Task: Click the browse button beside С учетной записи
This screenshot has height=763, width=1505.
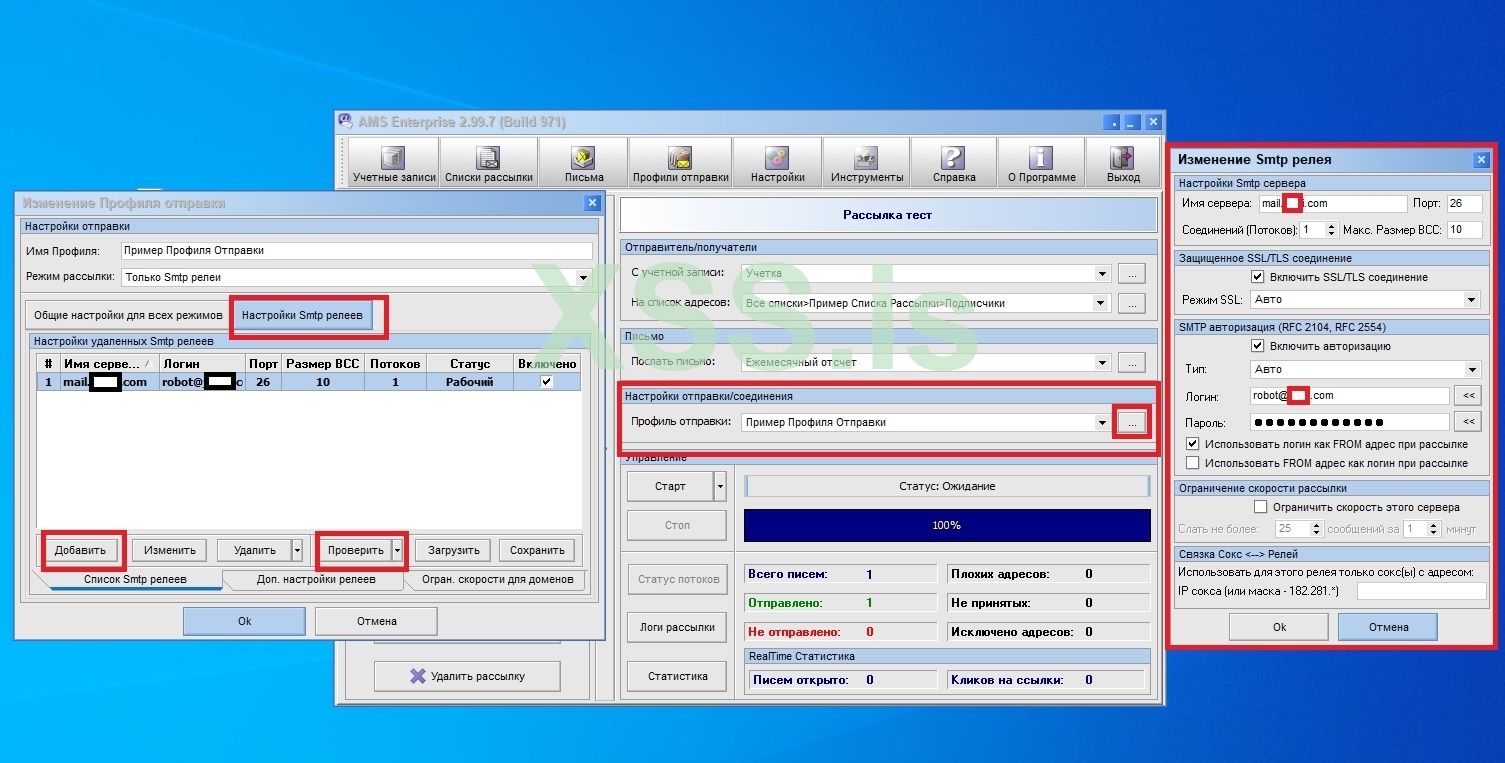Action: click(x=1131, y=272)
